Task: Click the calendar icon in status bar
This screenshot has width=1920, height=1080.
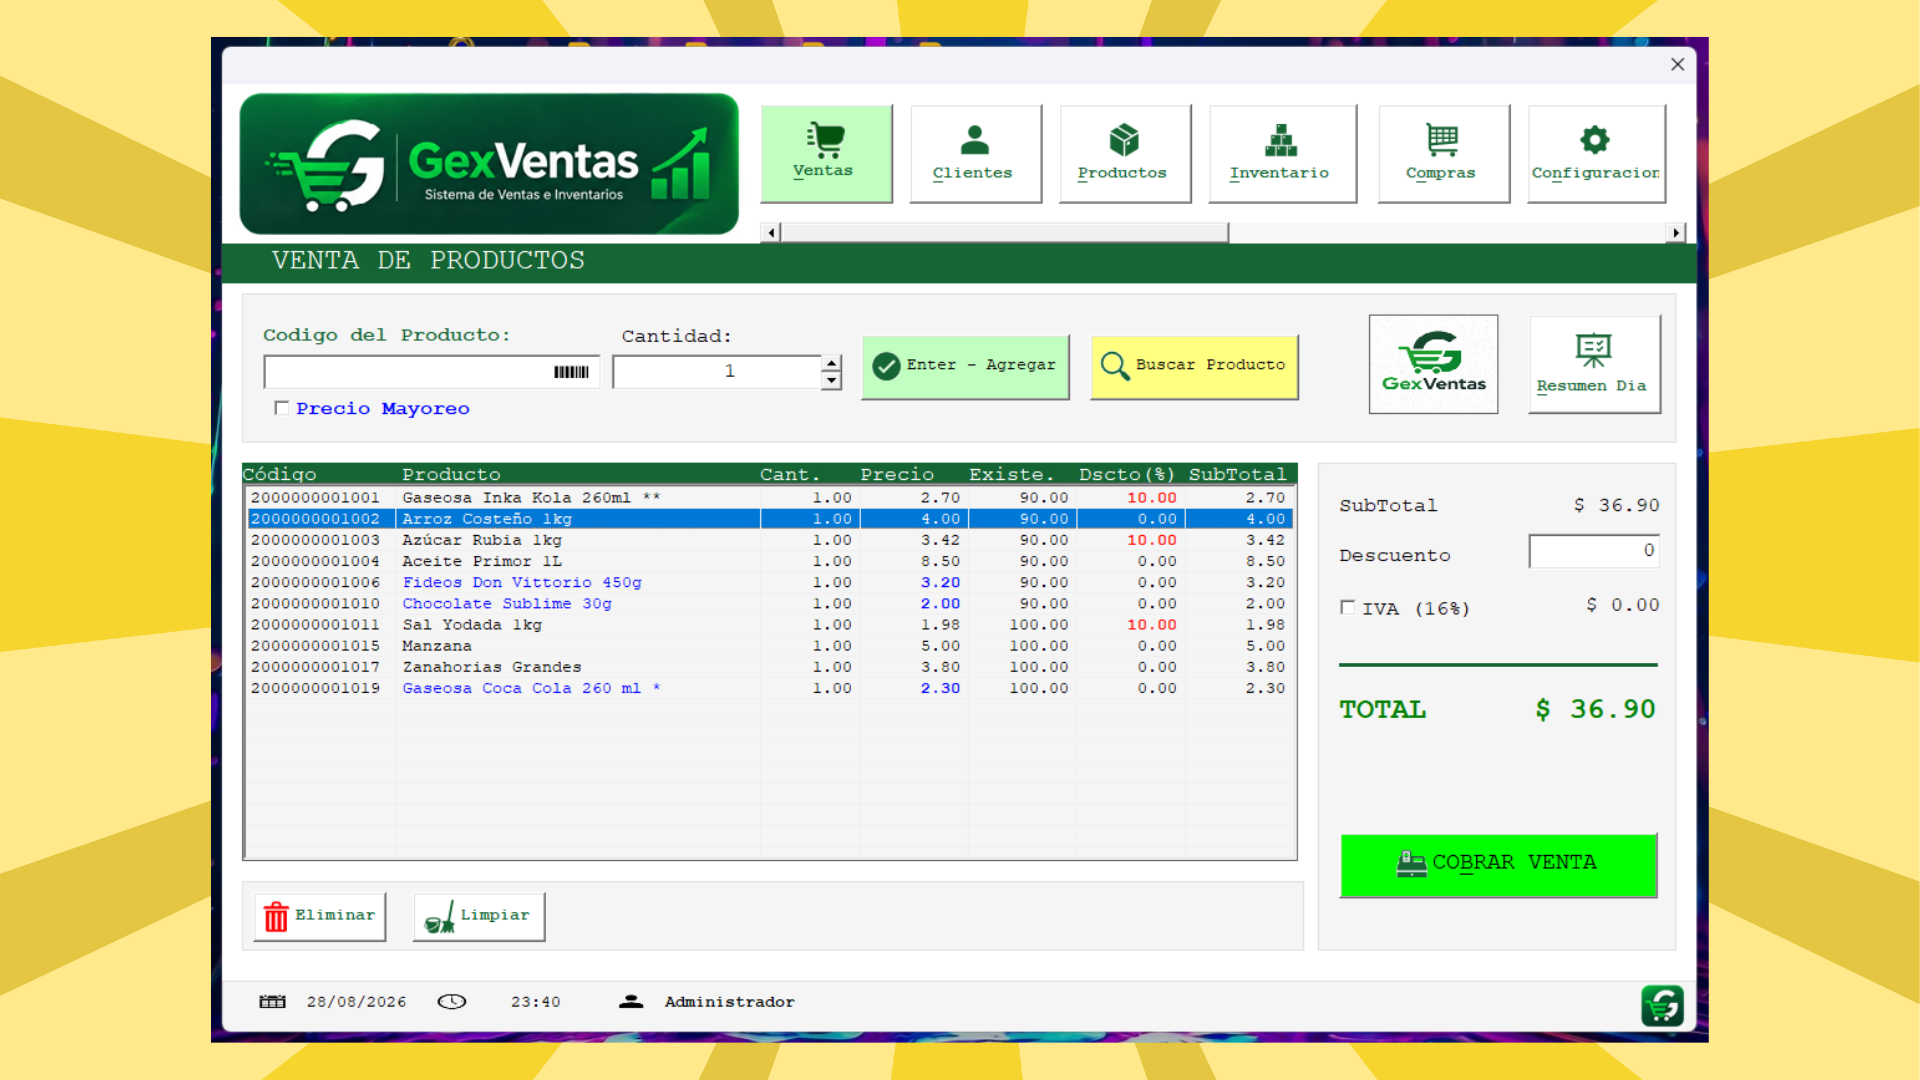Action: tap(272, 1002)
